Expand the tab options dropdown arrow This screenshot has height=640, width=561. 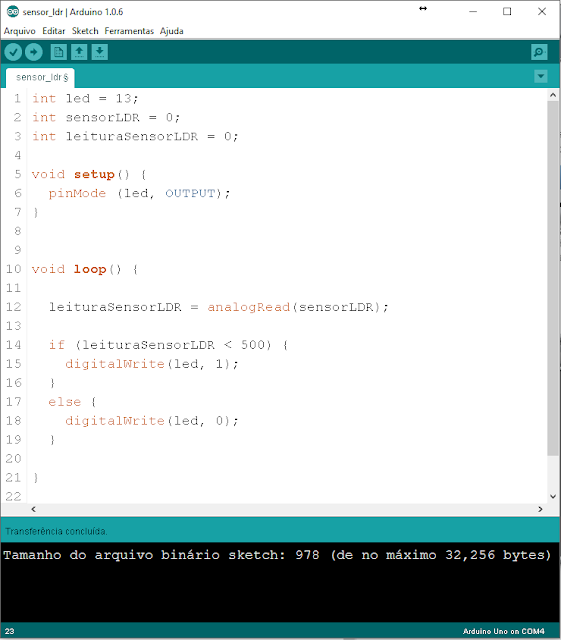click(x=541, y=76)
